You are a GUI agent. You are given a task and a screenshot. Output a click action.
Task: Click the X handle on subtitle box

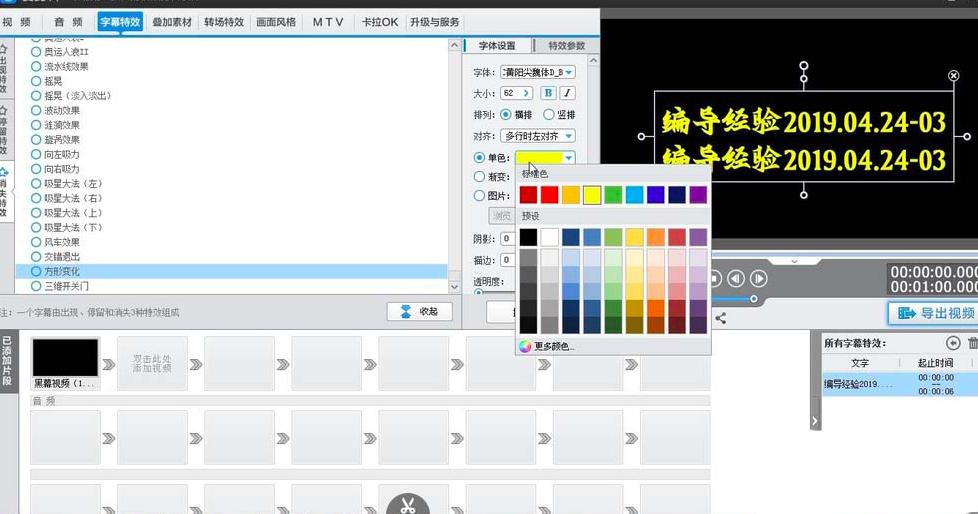(x=953, y=75)
